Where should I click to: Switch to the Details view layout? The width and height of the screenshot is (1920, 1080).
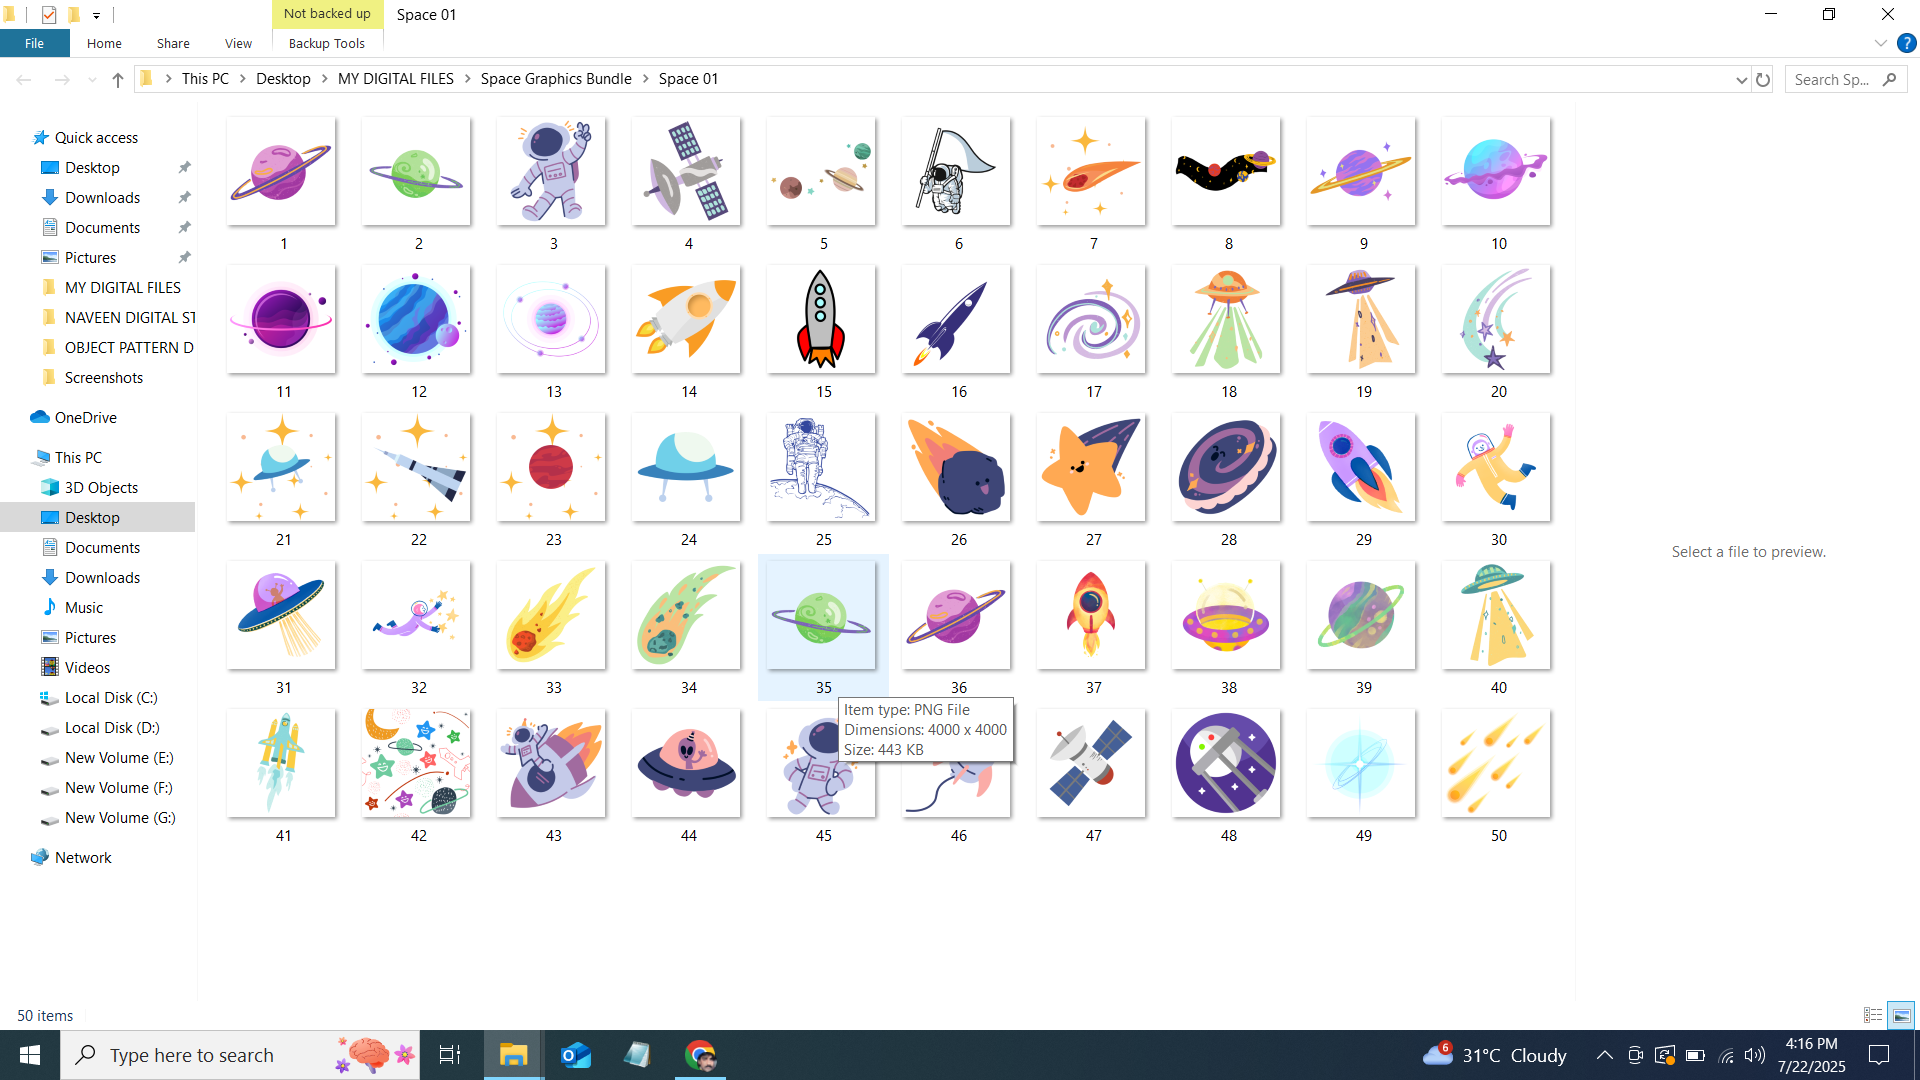coord(1873,1015)
